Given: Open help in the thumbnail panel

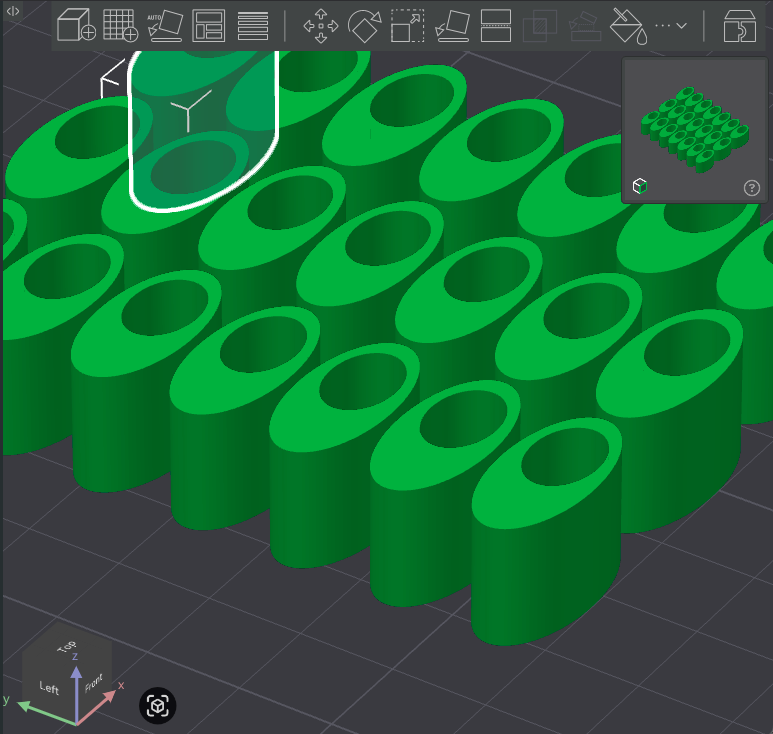Looking at the screenshot, I should [751, 188].
